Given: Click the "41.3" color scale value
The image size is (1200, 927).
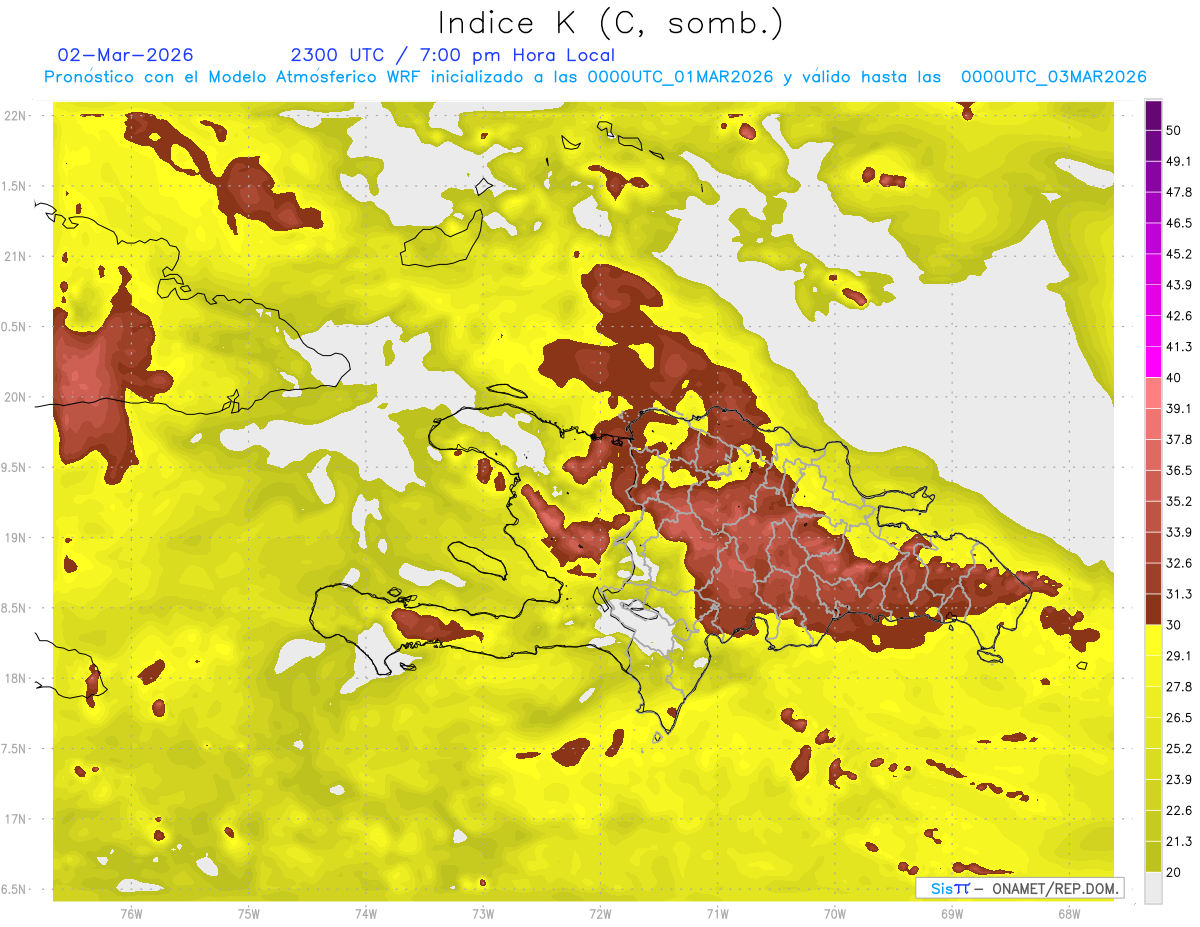Looking at the screenshot, I should (x=1179, y=347).
